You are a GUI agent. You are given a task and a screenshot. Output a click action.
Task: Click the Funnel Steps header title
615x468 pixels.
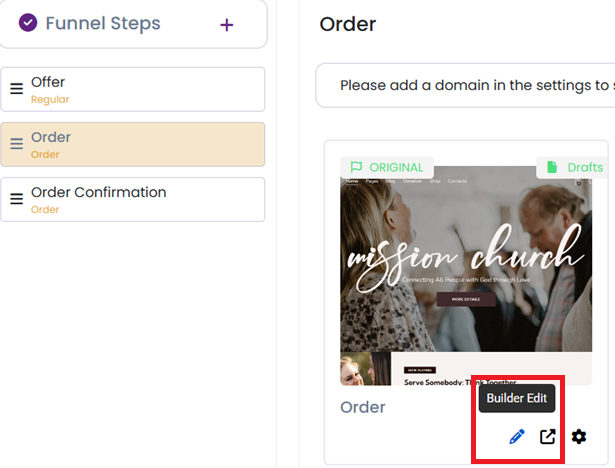coord(102,23)
